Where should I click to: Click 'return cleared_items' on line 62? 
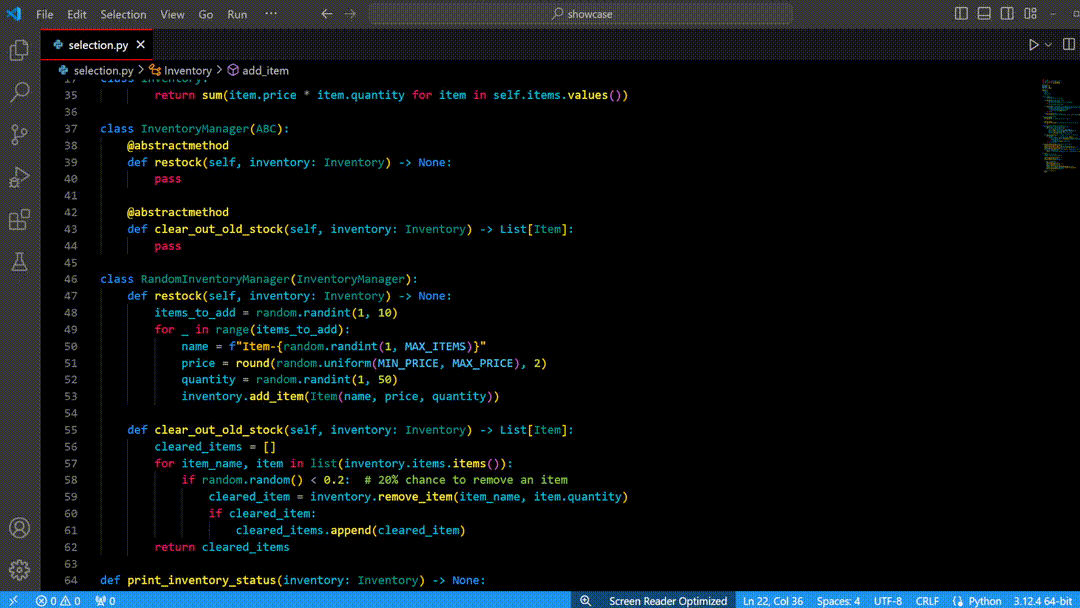222,547
